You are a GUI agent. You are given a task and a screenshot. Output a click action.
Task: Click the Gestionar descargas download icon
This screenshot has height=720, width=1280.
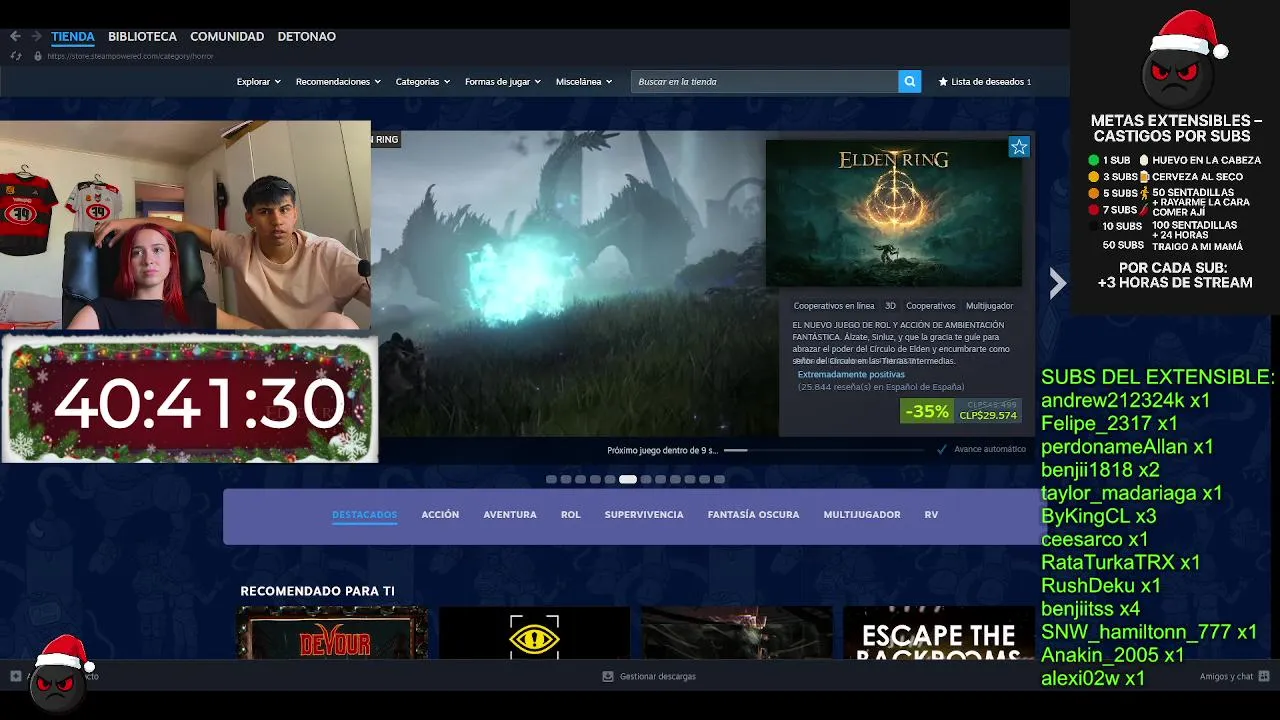(607, 676)
